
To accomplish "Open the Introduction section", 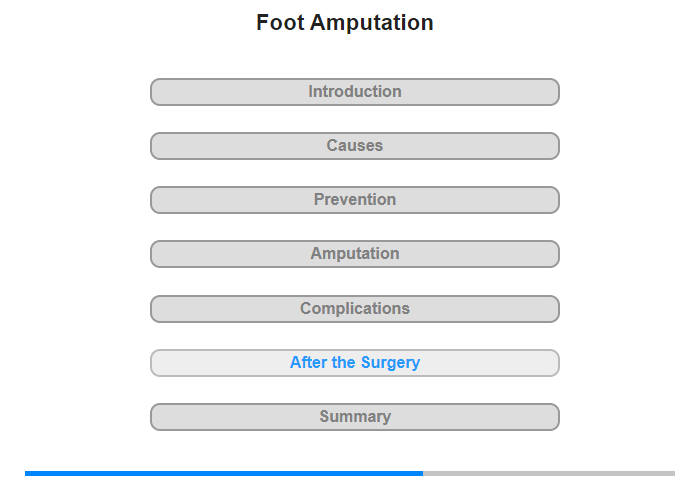I will click(x=354, y=92).
